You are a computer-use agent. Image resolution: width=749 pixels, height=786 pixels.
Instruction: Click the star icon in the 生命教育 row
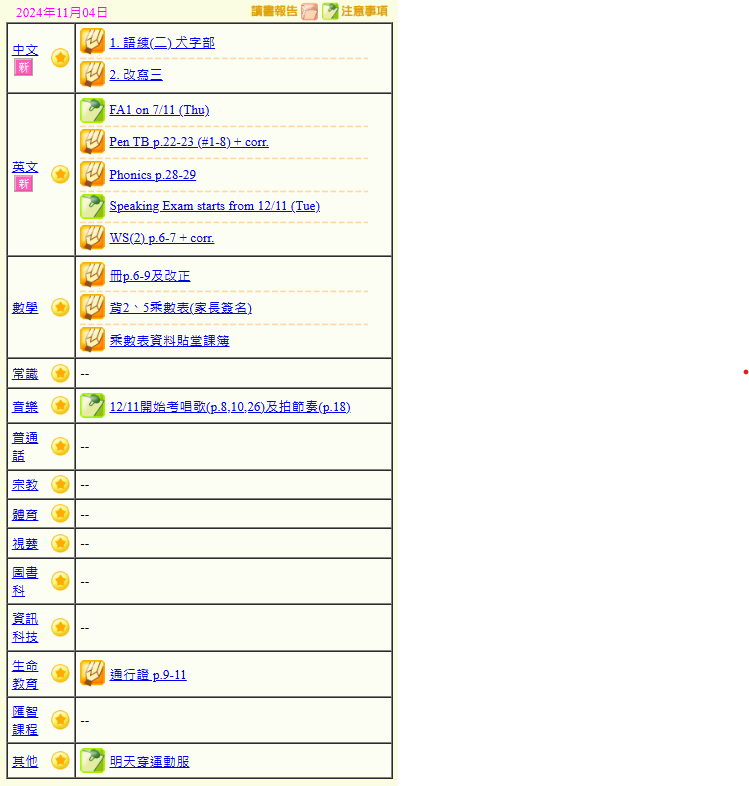60,674
